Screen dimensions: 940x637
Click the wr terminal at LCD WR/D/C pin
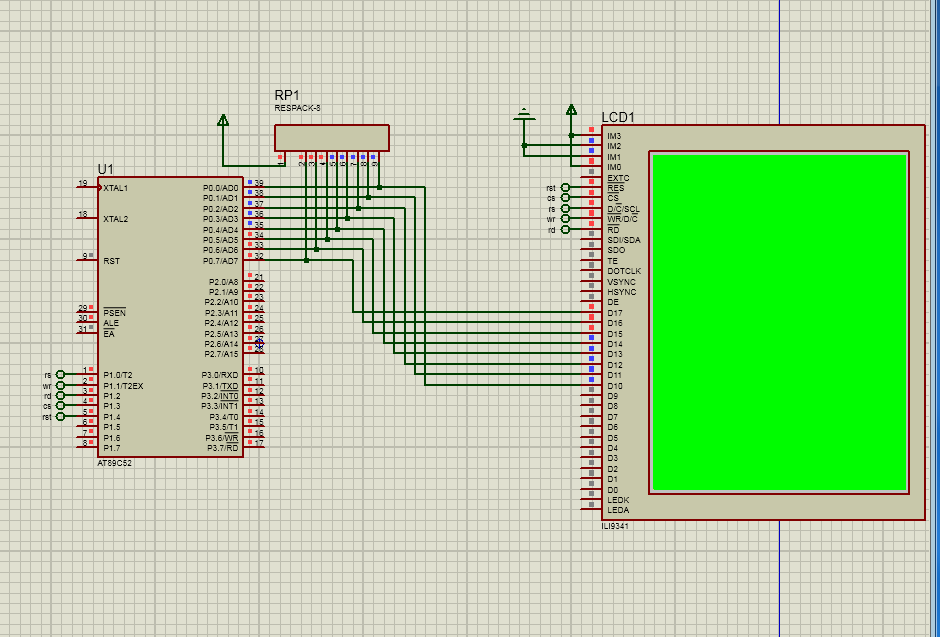point(565,219)
